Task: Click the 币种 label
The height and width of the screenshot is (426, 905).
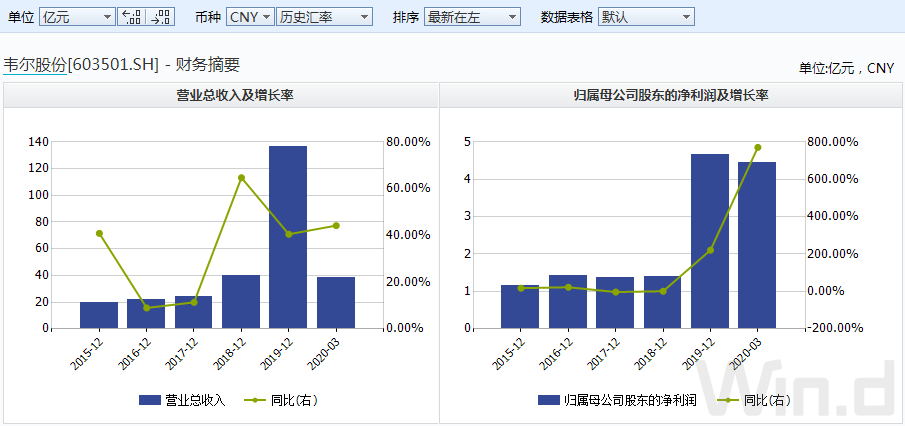Action: (x=208, y=17)
